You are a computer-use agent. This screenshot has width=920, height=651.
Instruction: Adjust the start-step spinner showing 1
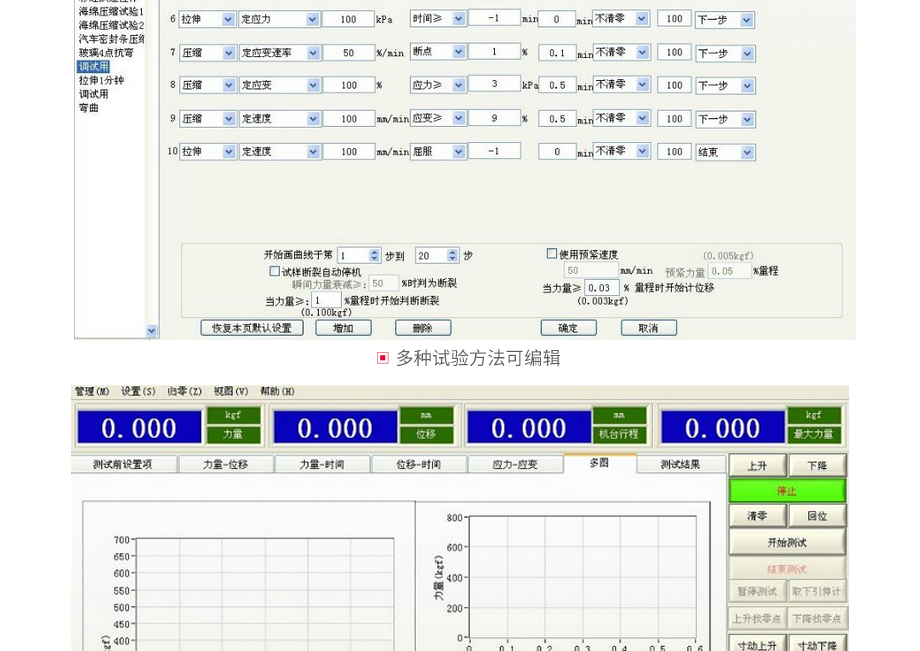click(375, 256)
